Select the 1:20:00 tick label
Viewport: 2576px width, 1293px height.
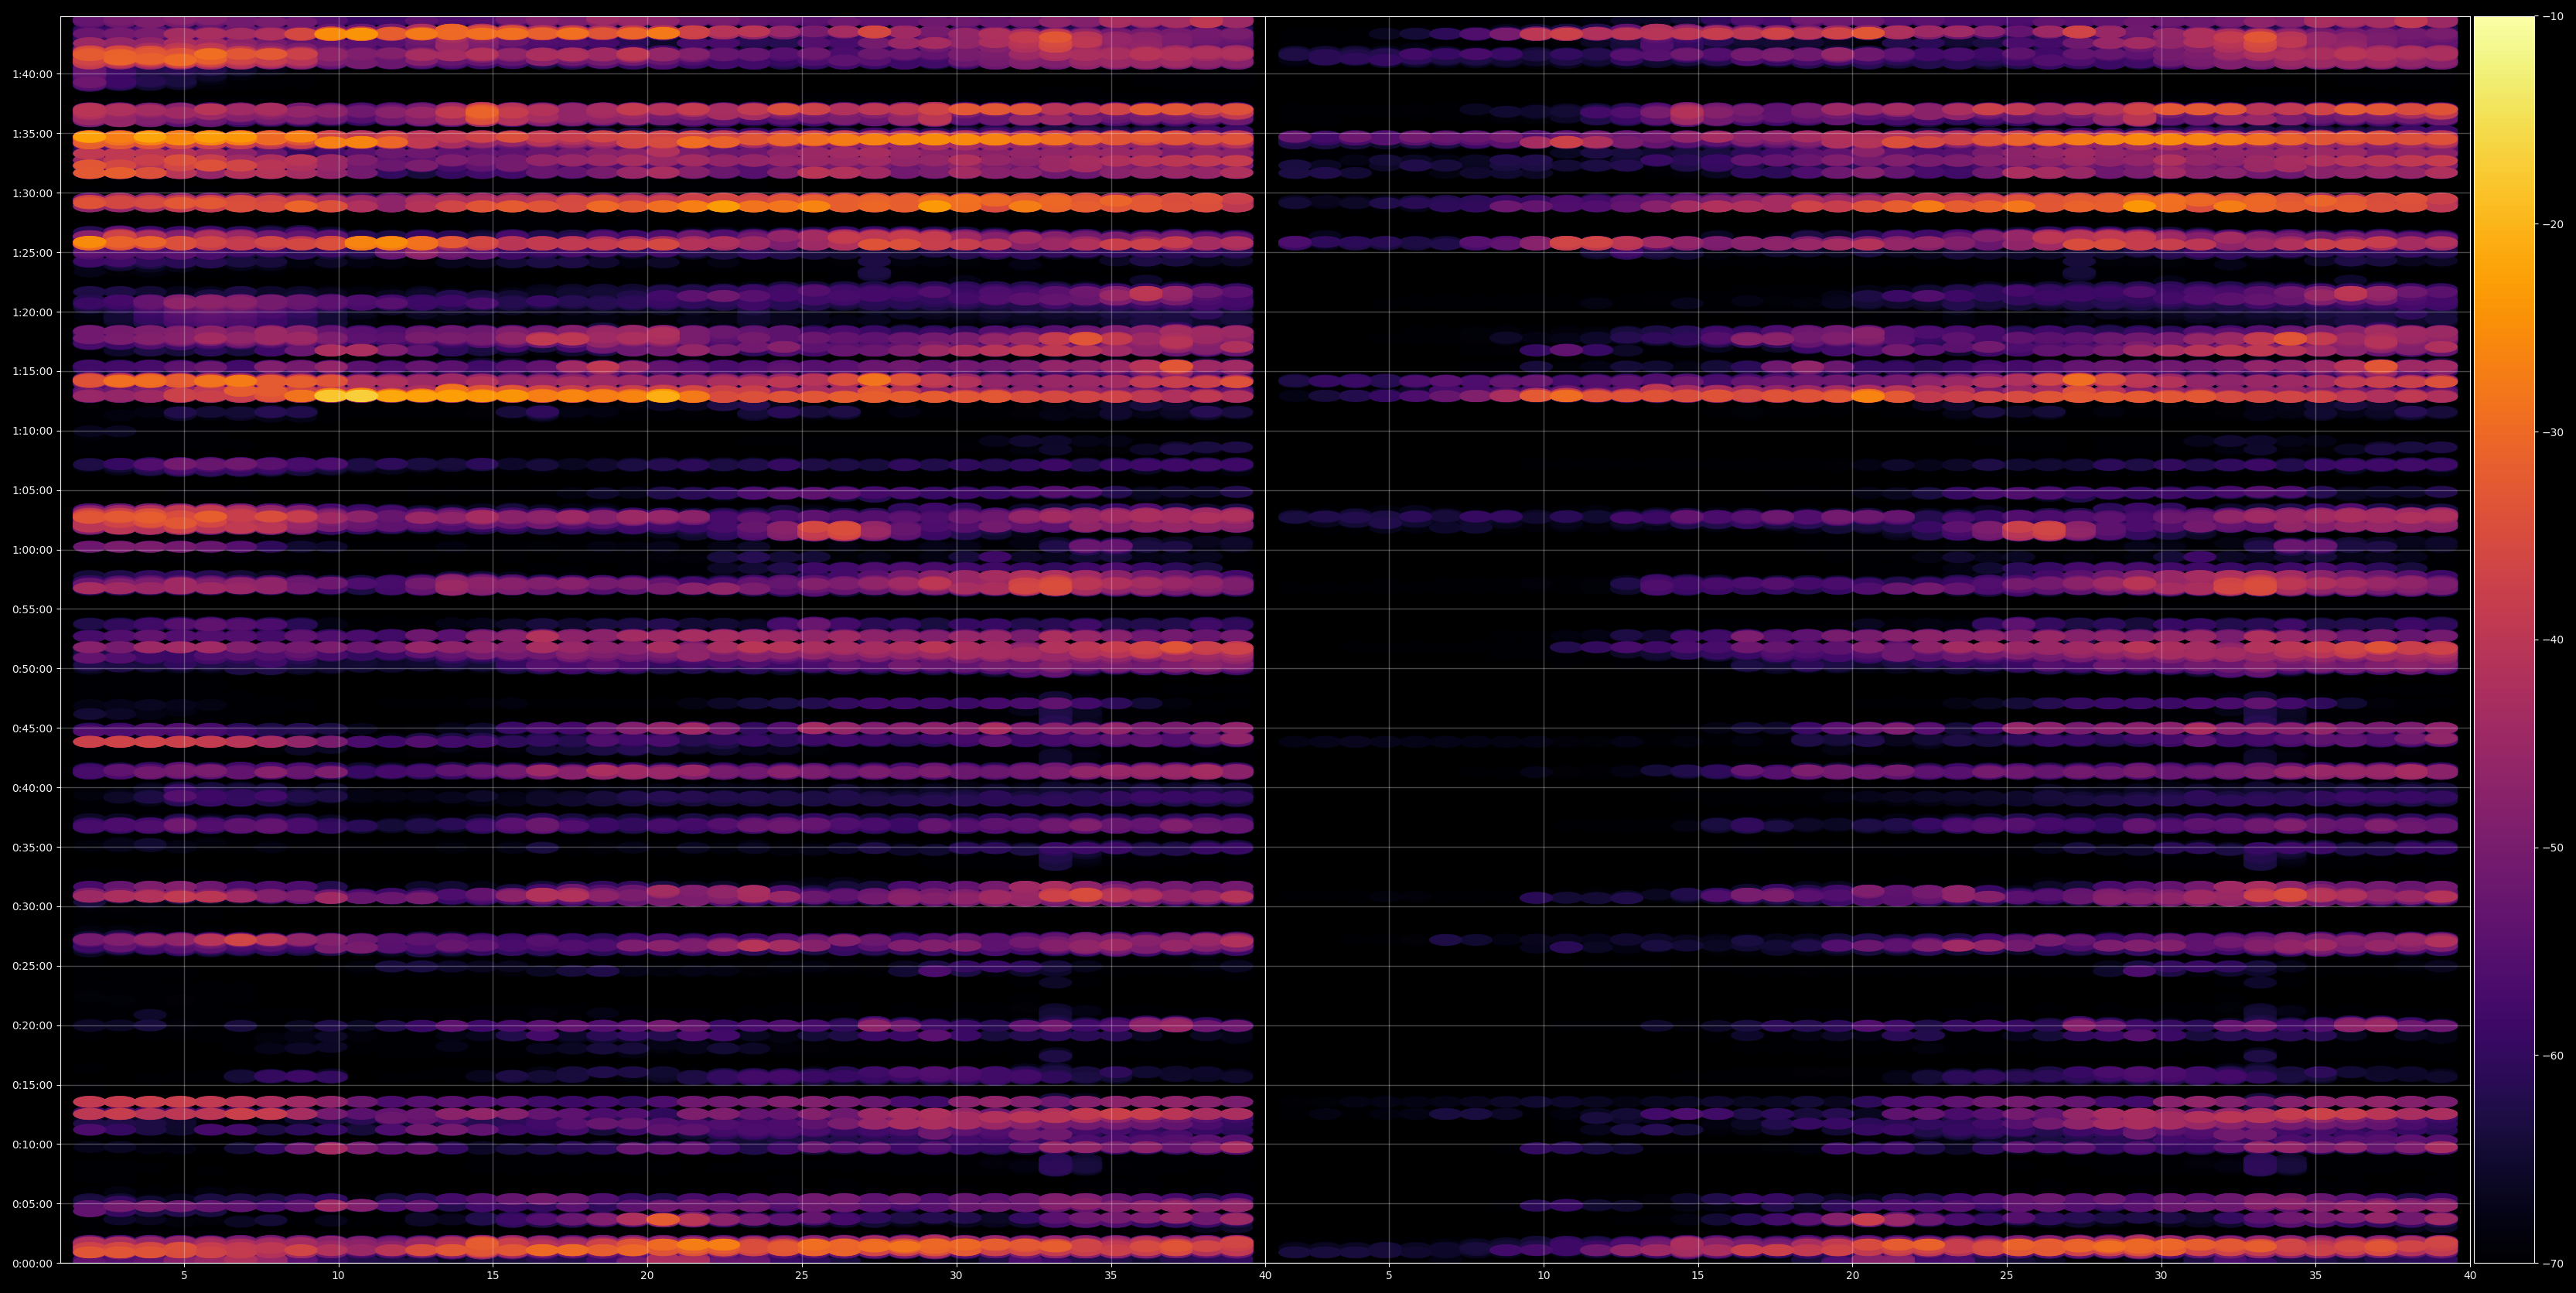(33, 311)
